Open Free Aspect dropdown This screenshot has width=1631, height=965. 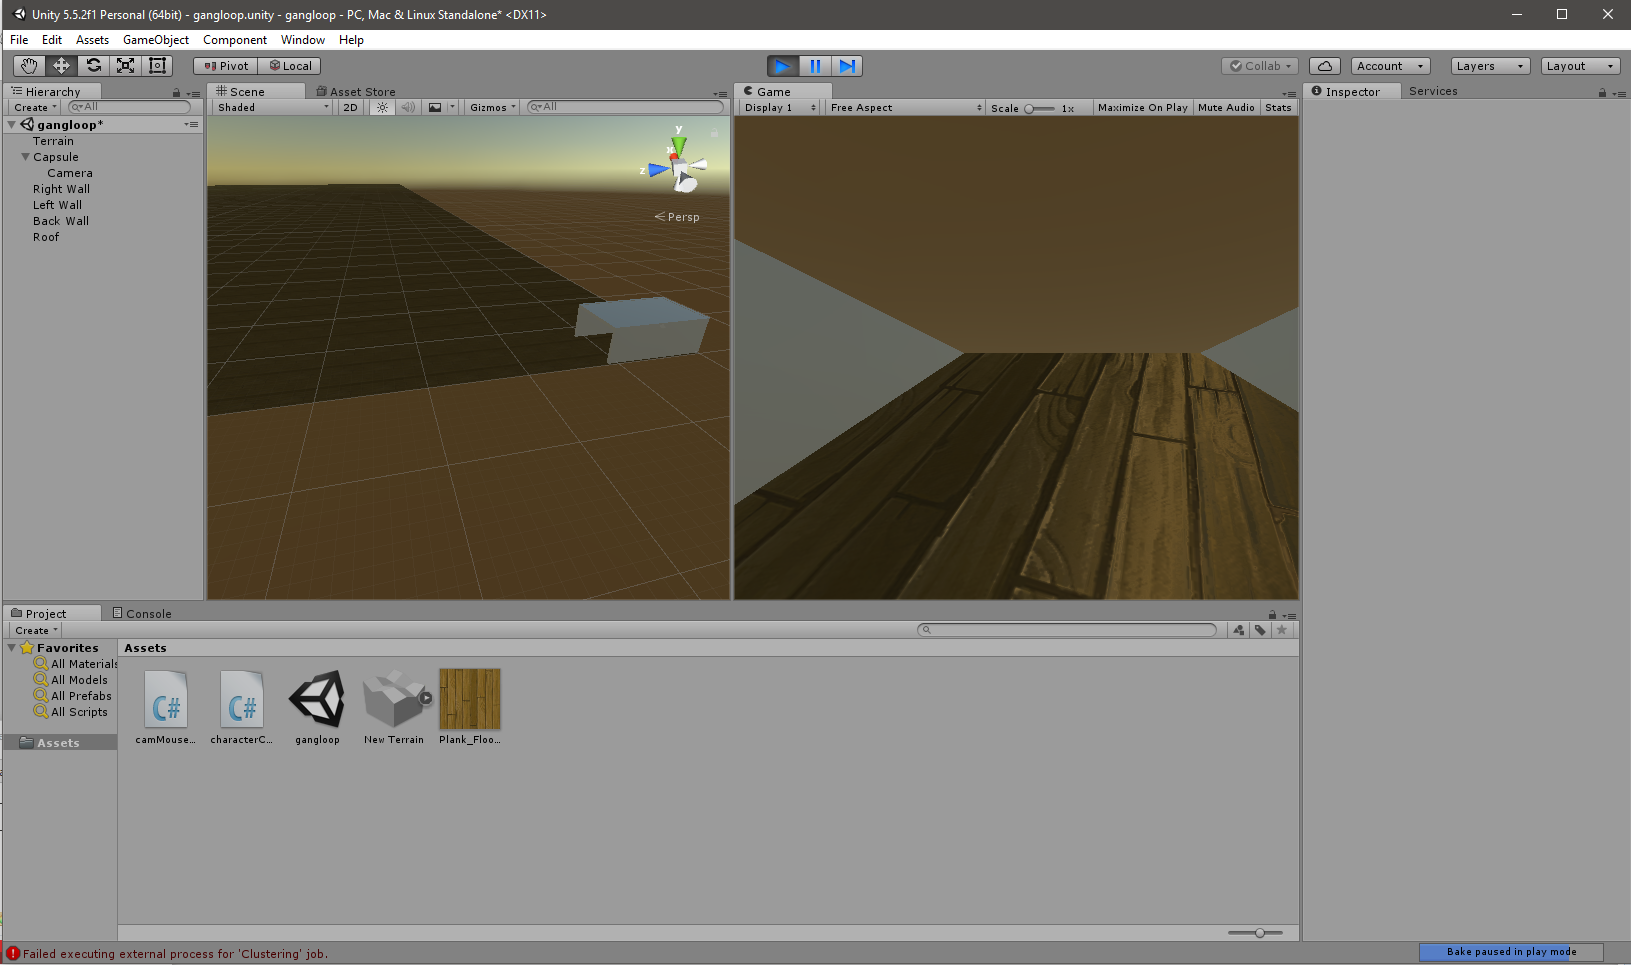905,107
